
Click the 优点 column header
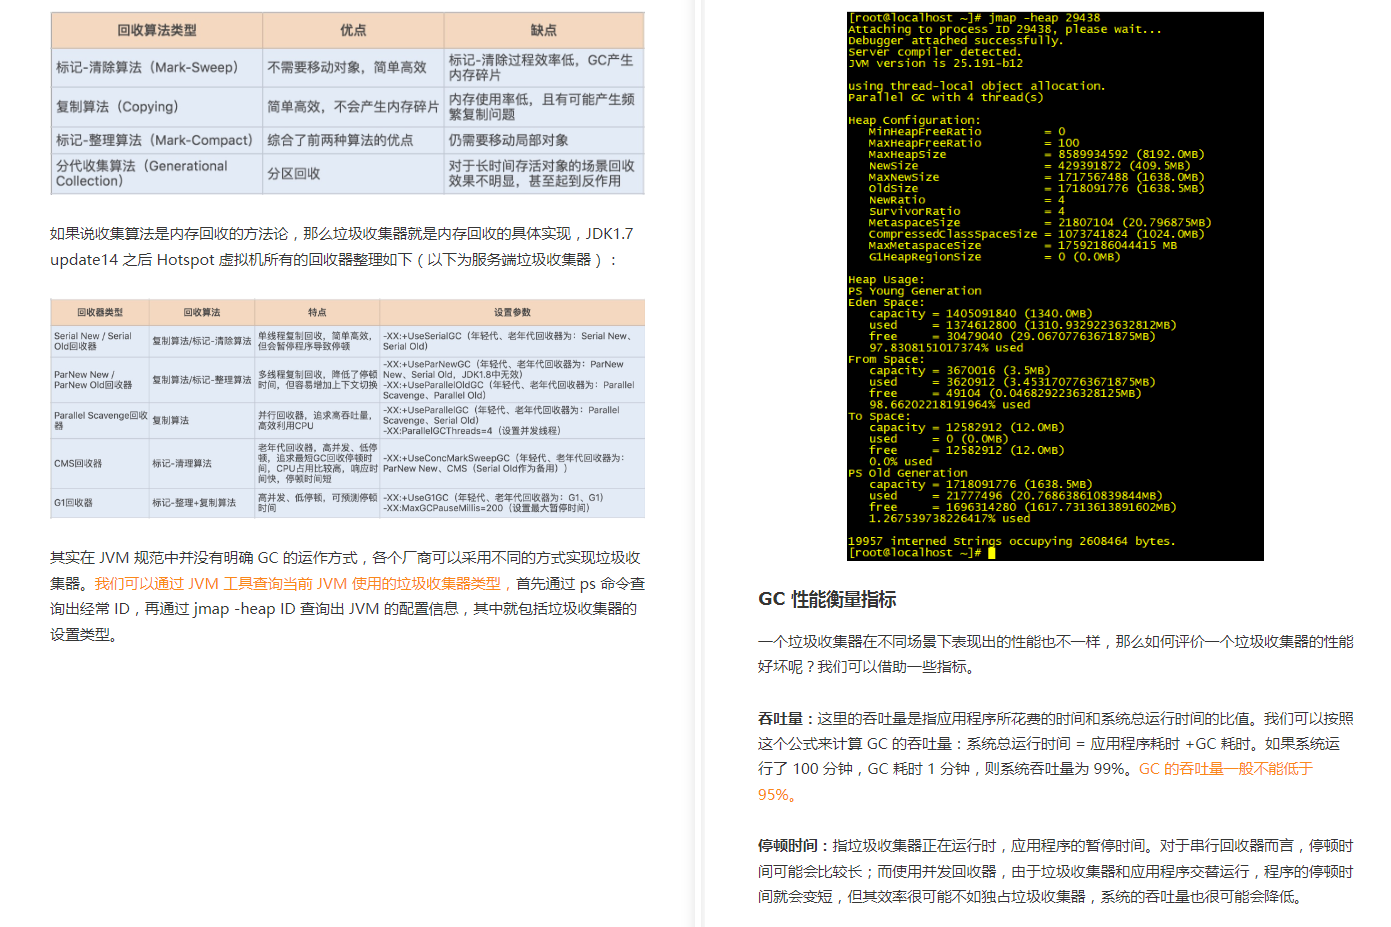tap(352, 30)
